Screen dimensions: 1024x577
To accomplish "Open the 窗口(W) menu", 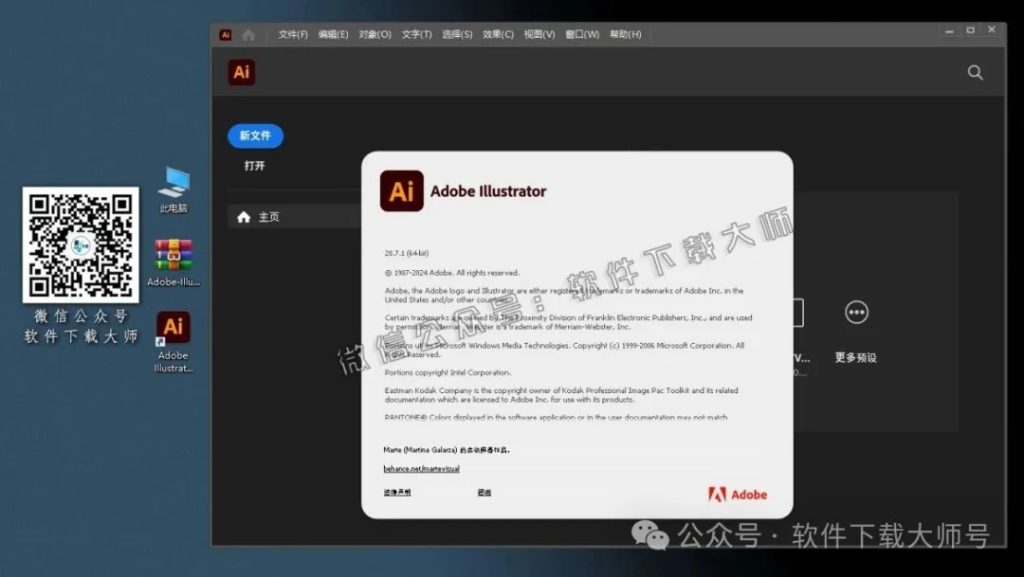I will click(580, 32).
